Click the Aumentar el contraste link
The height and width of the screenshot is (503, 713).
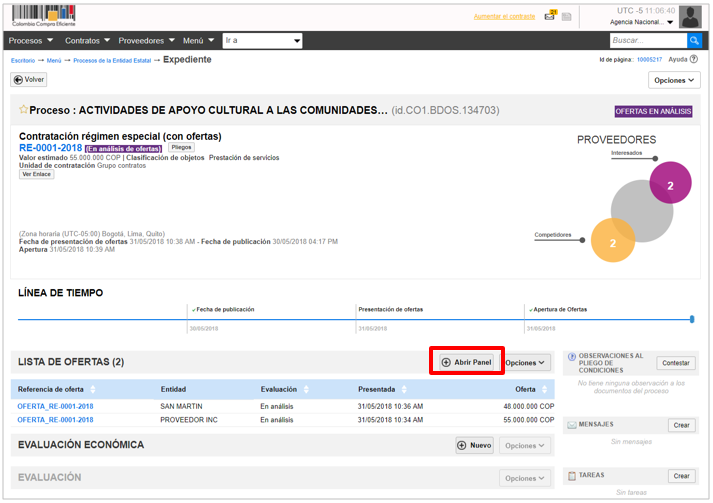coord(504,17)
